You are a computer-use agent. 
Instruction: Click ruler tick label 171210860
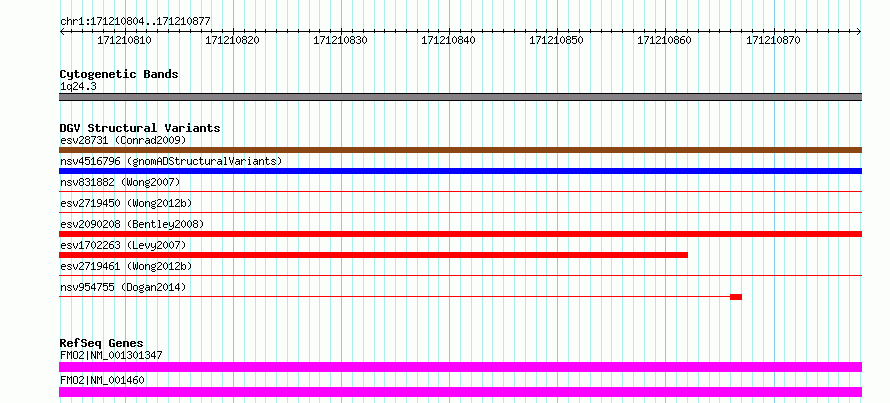tap(665, 40)
